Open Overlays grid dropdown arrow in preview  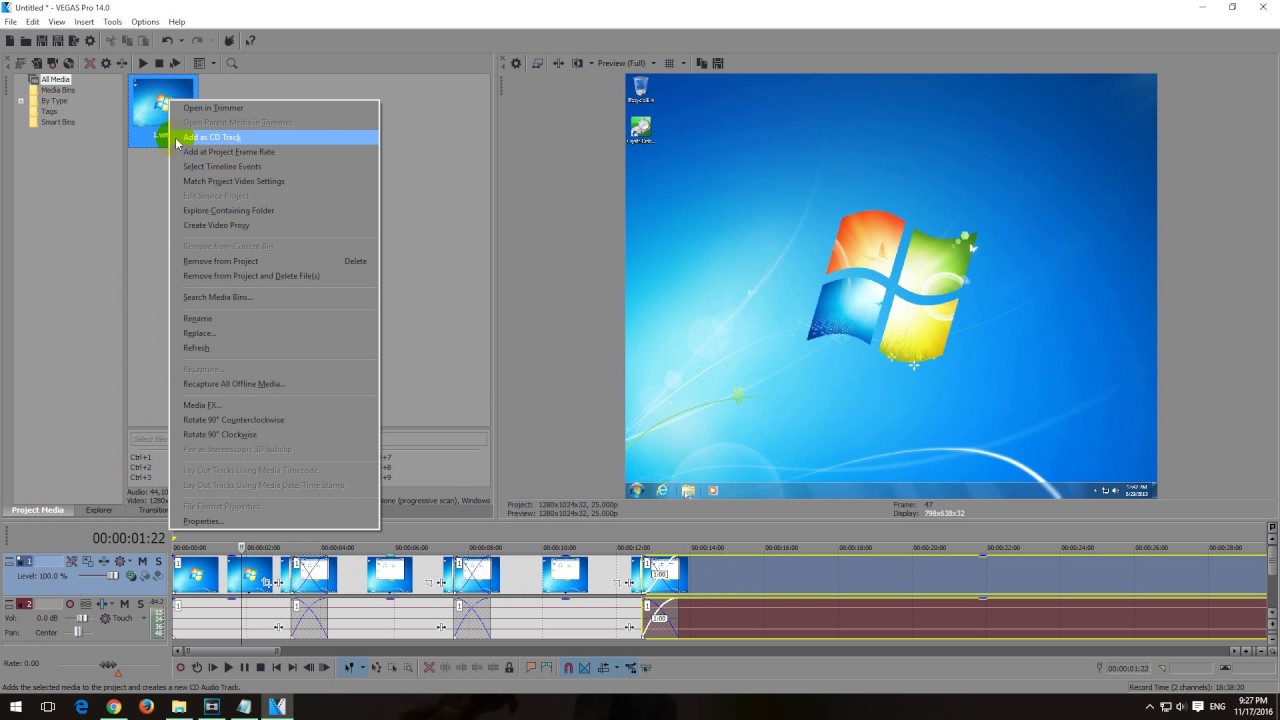click(x=683, y=63)
